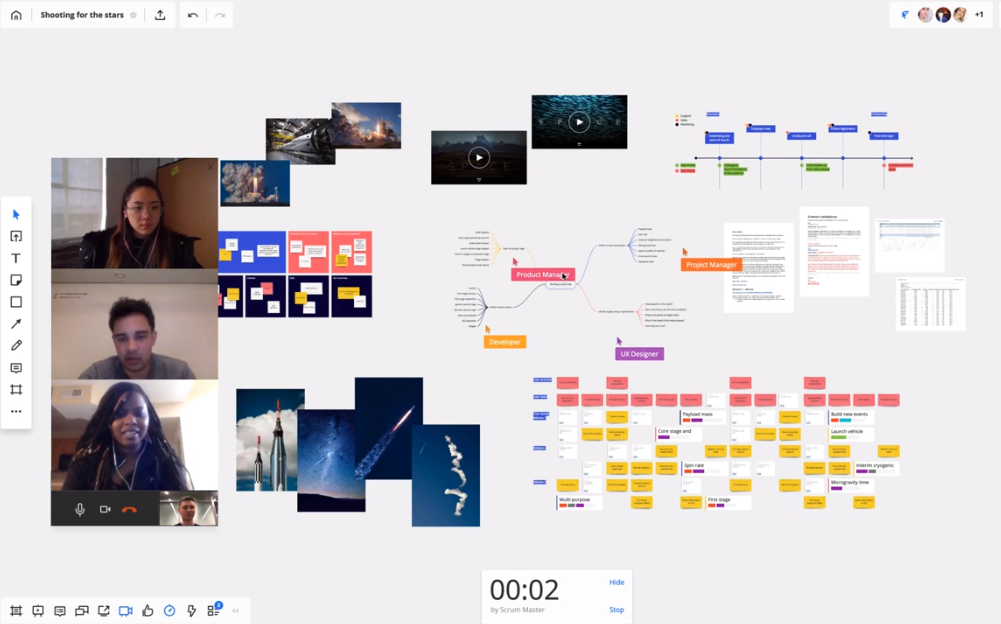Click the 'Shooting for the stars' board title
This screenshot has width=1001, height=624.
82,15
